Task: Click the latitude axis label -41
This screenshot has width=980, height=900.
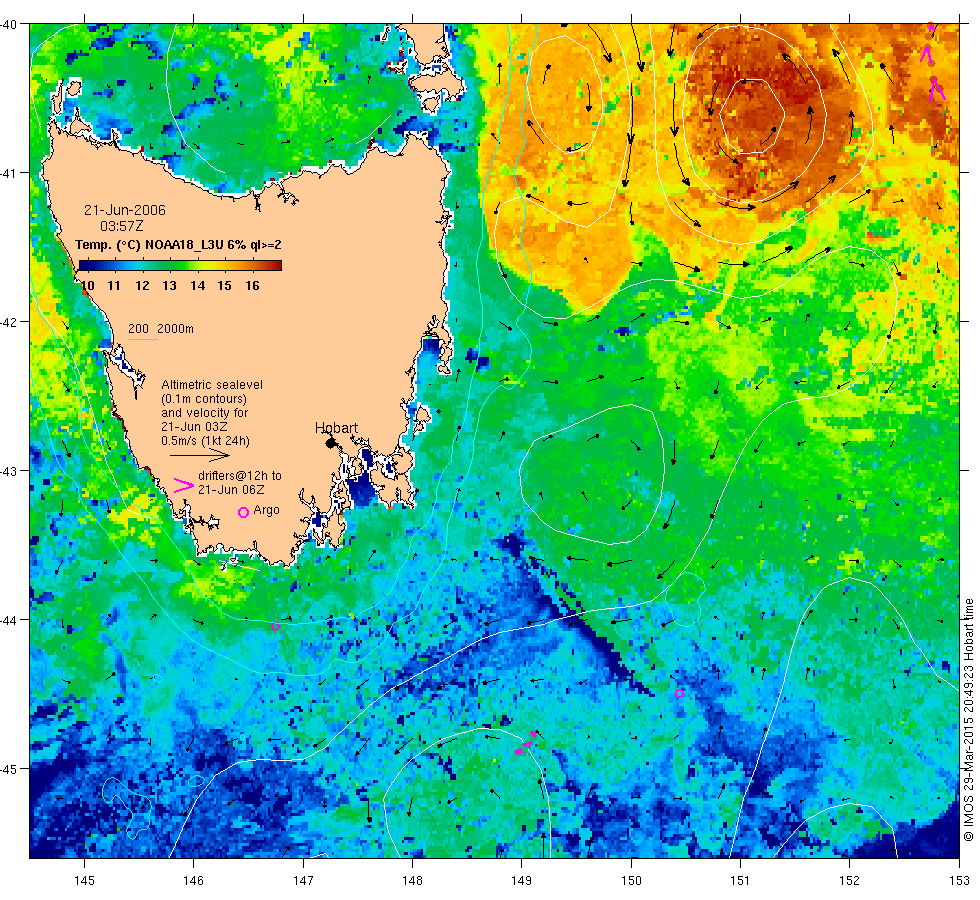Action: coord(9,172)
